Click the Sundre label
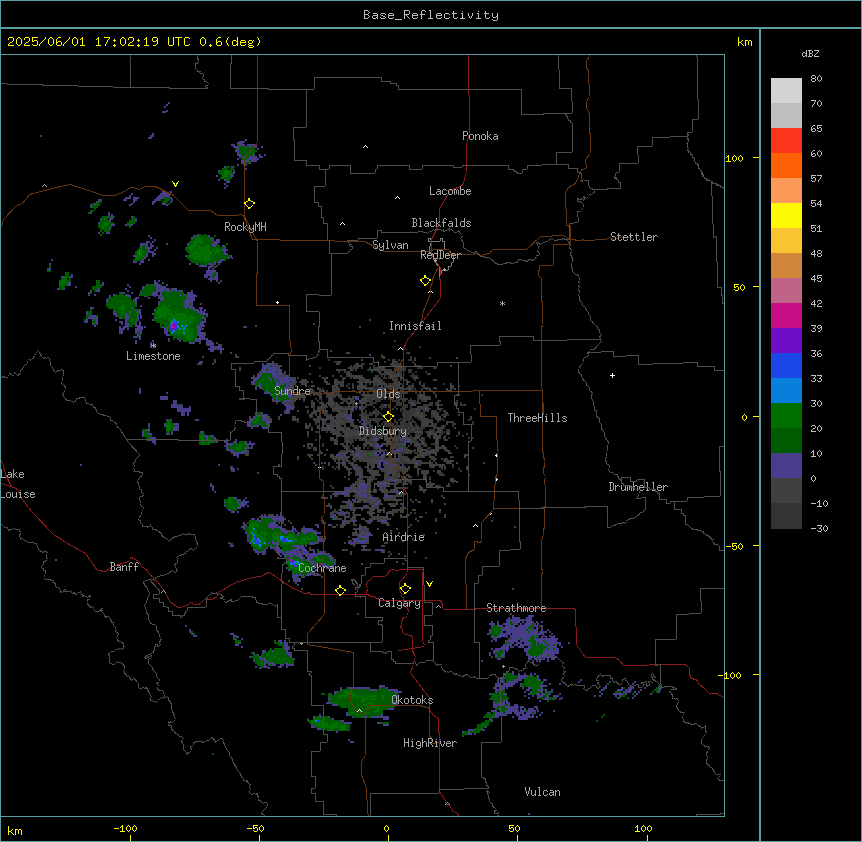The width and height of the screenshot is (862, 842). tap(292, 391)
